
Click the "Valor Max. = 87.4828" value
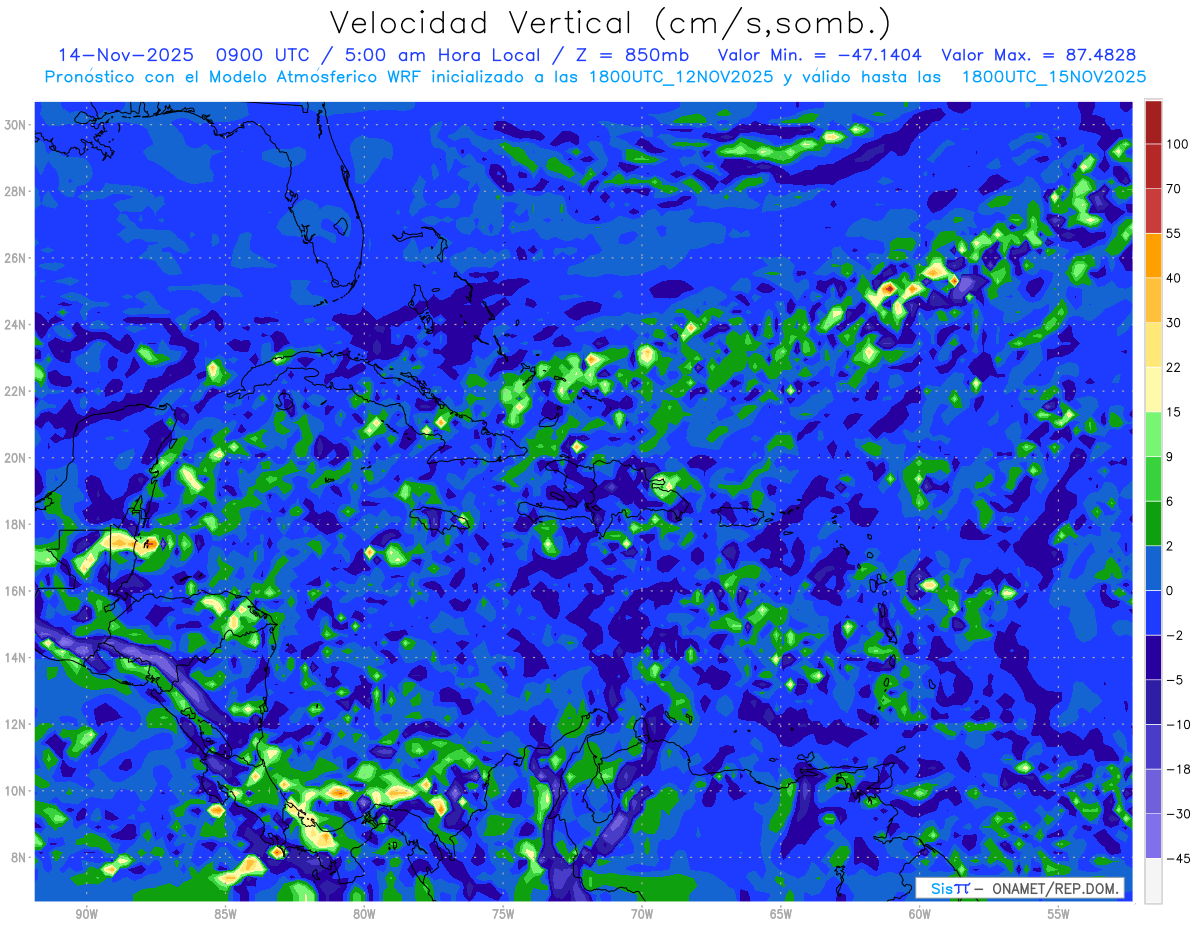click(x=1039, y=55)
